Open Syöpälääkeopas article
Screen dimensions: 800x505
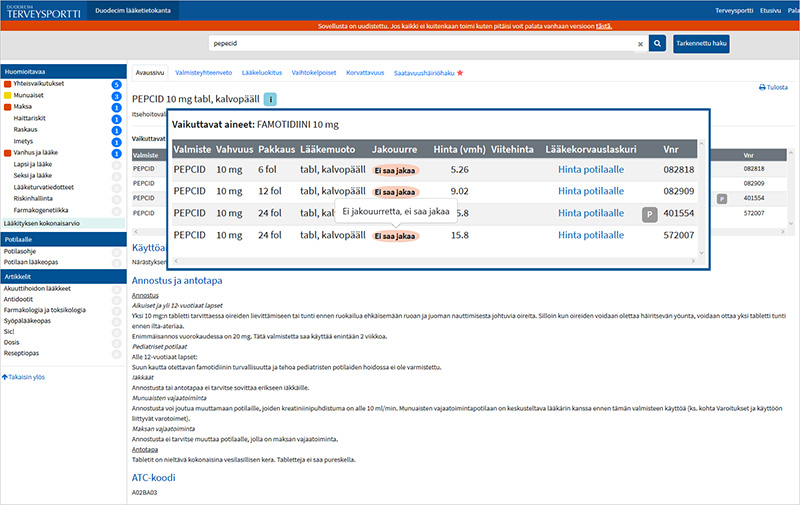(28, 321)
